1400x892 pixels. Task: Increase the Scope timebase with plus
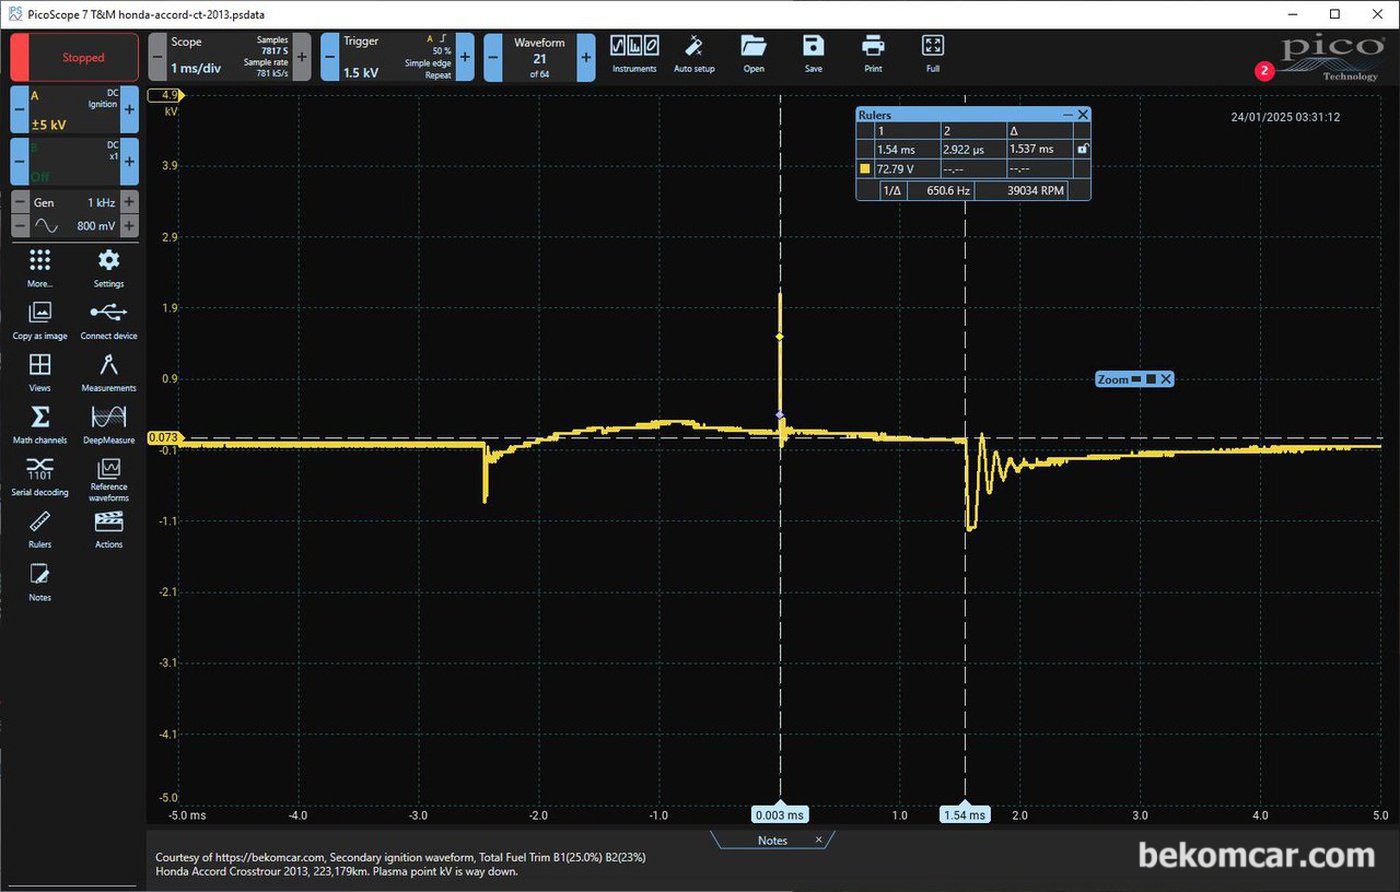click(302, 57)
